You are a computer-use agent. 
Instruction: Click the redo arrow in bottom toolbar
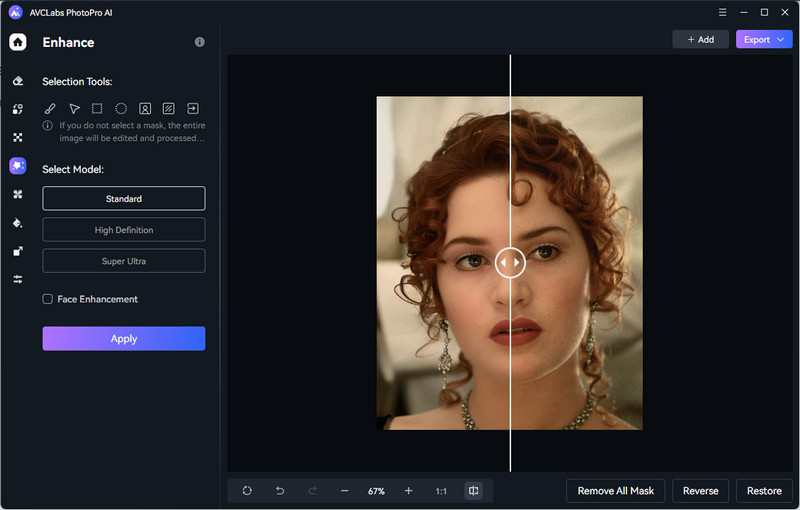pyautogui.click(x=312, y=491)
